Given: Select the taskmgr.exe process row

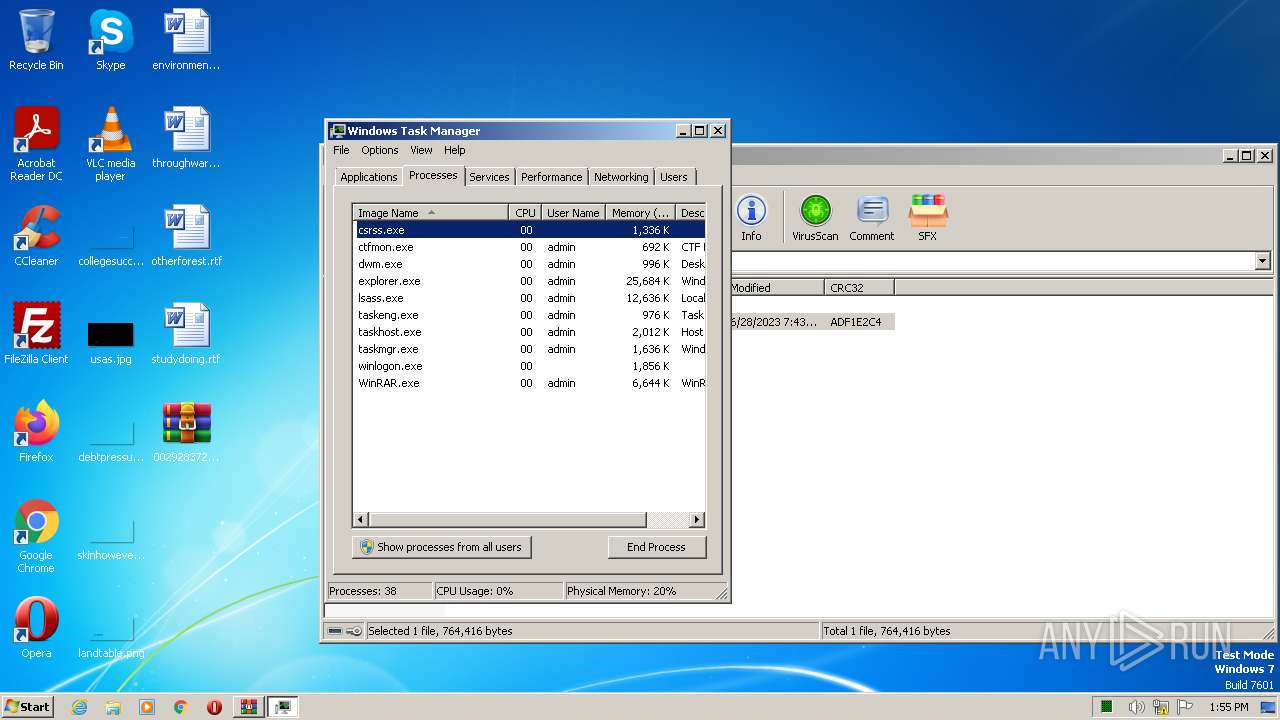Looking at the screenshot, I should pos(529,349).
